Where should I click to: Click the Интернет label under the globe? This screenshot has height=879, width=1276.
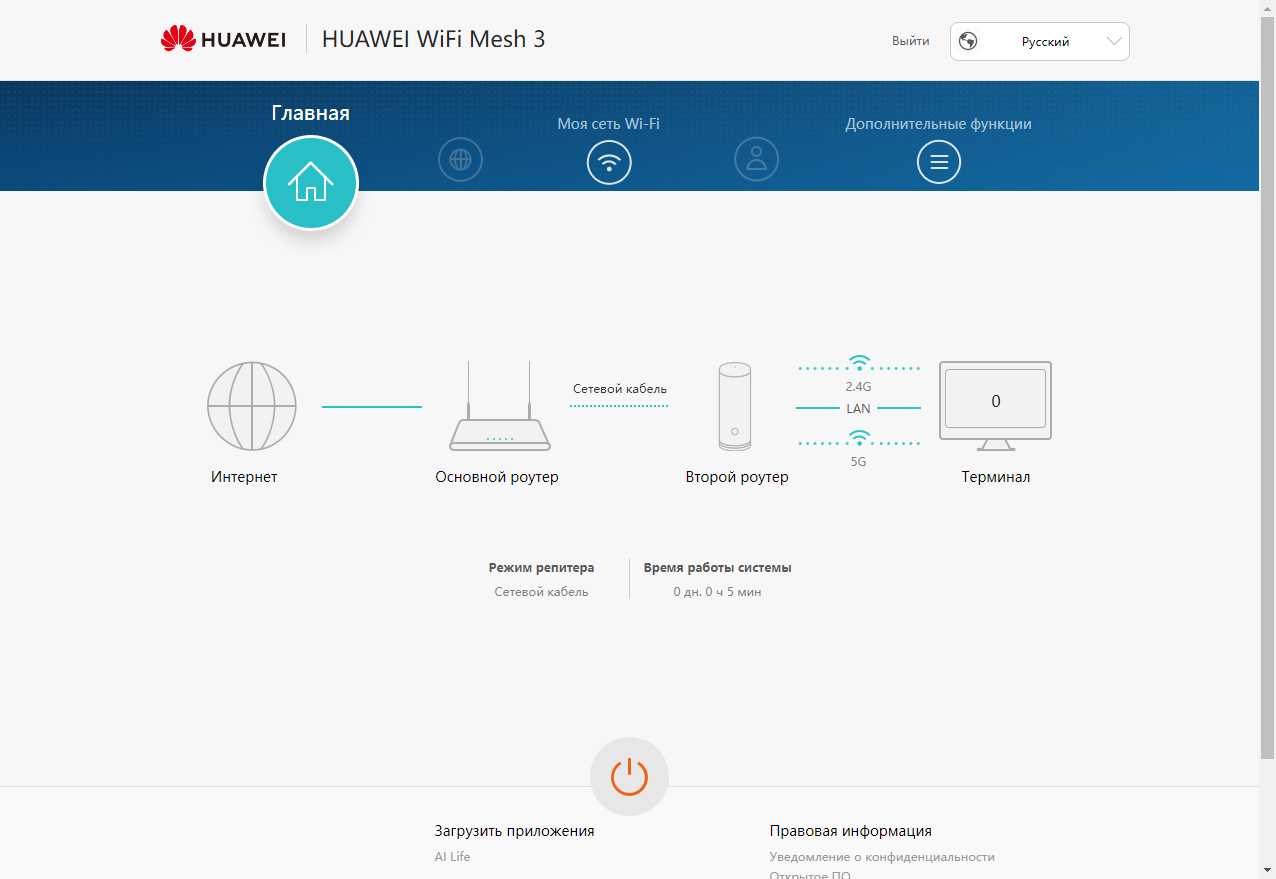[x=244, y=477]
